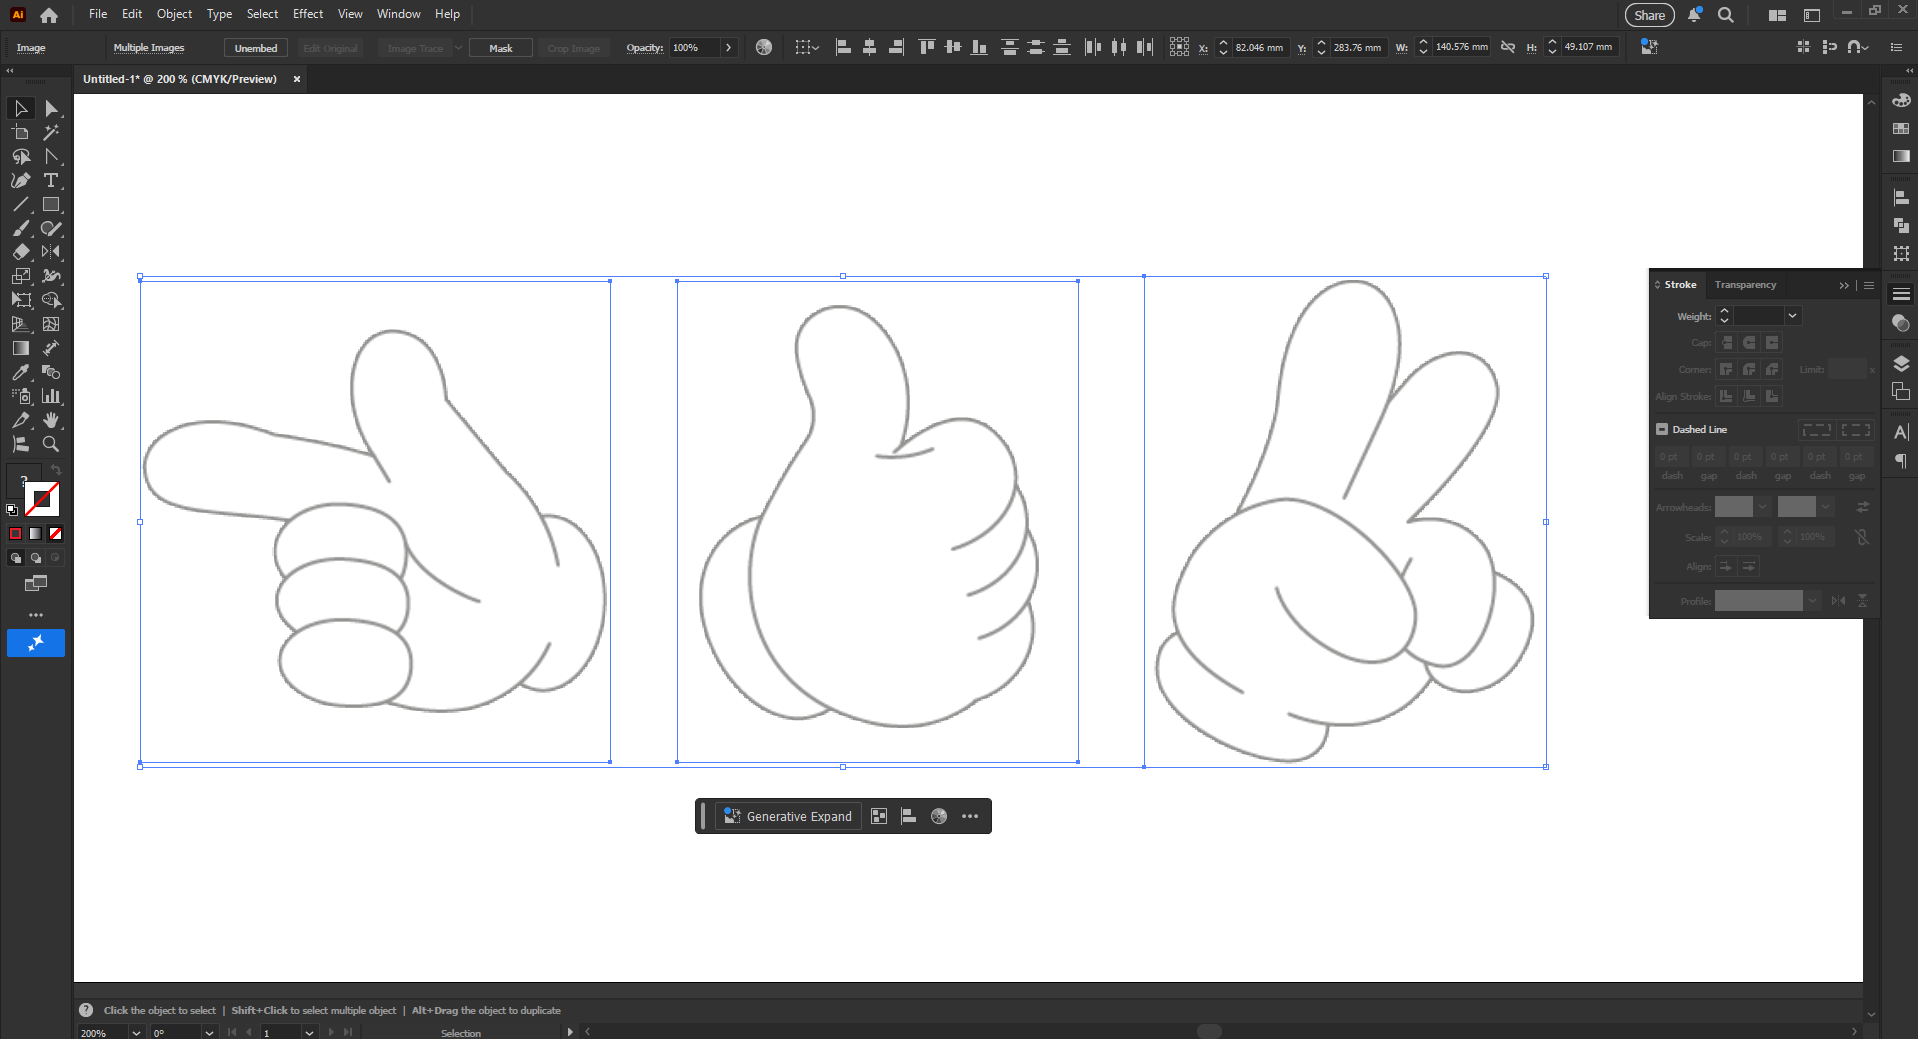Choose the Magic Wand tool
1918x1039 pixels.
pyautogui.click(x=51, y=132)
